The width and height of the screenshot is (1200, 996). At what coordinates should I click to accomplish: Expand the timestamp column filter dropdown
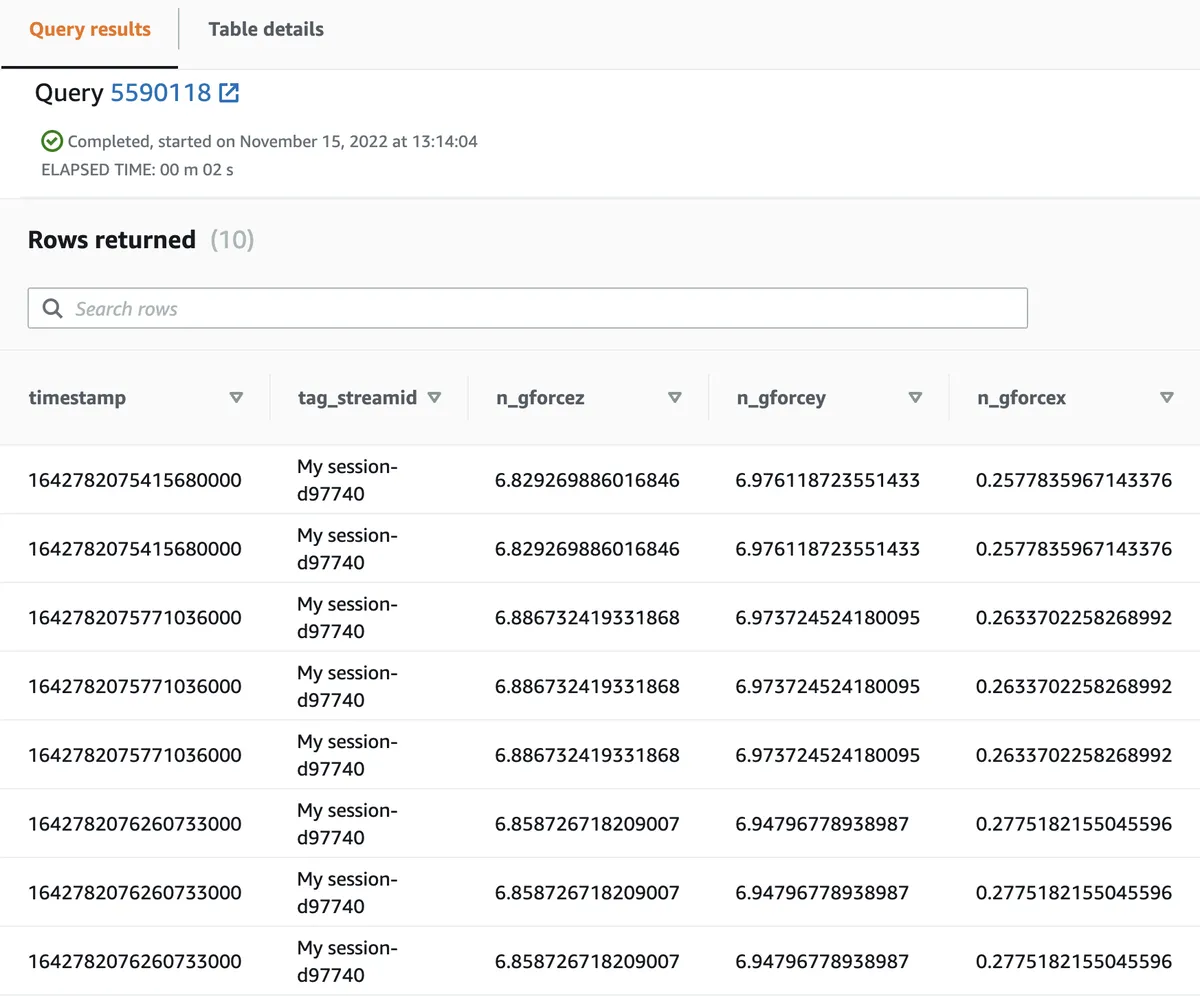tap(237, 397)
